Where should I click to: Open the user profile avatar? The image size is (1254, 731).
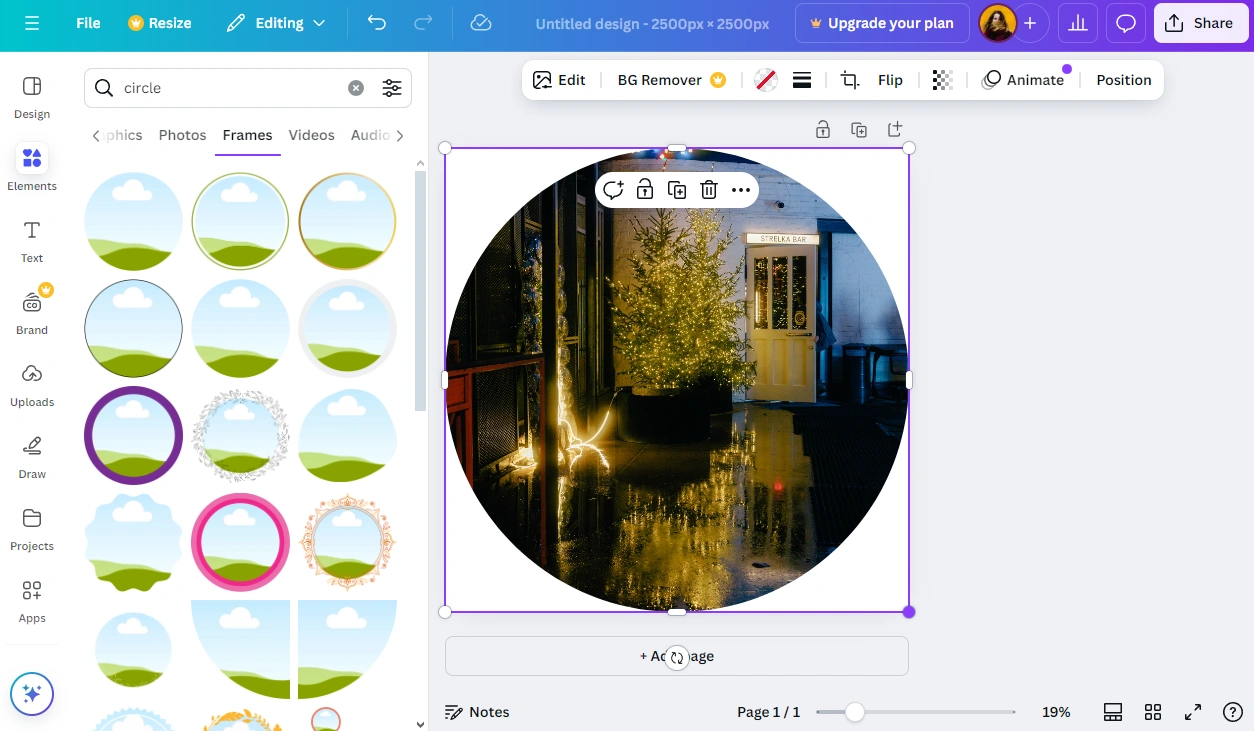coord(998,23)
